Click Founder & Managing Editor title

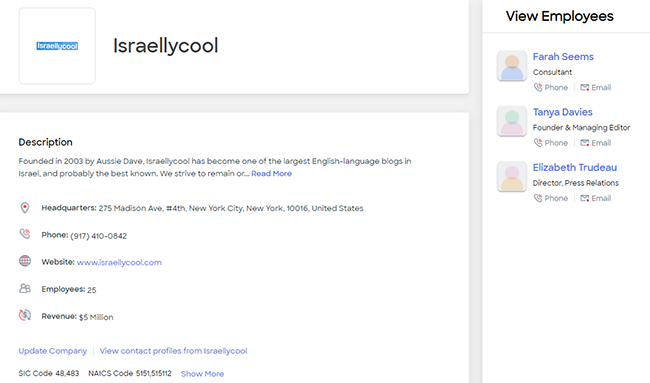[581, 128]
